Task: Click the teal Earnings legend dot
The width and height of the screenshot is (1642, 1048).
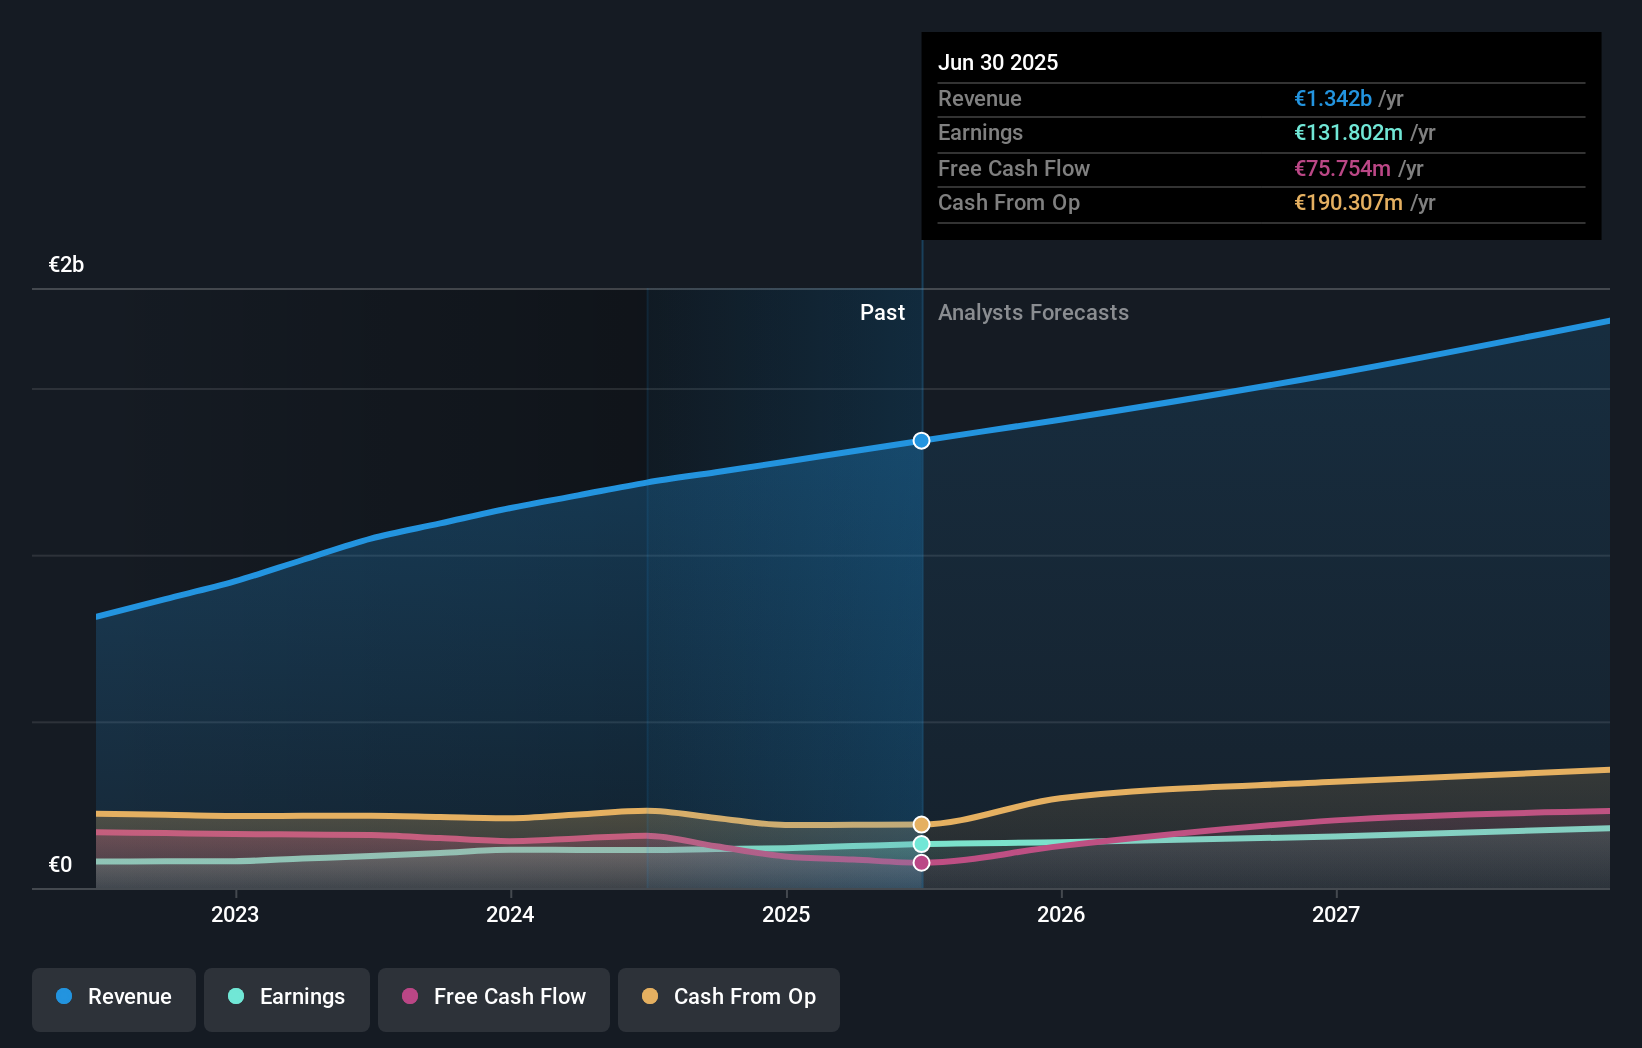Action: point(236,997)
